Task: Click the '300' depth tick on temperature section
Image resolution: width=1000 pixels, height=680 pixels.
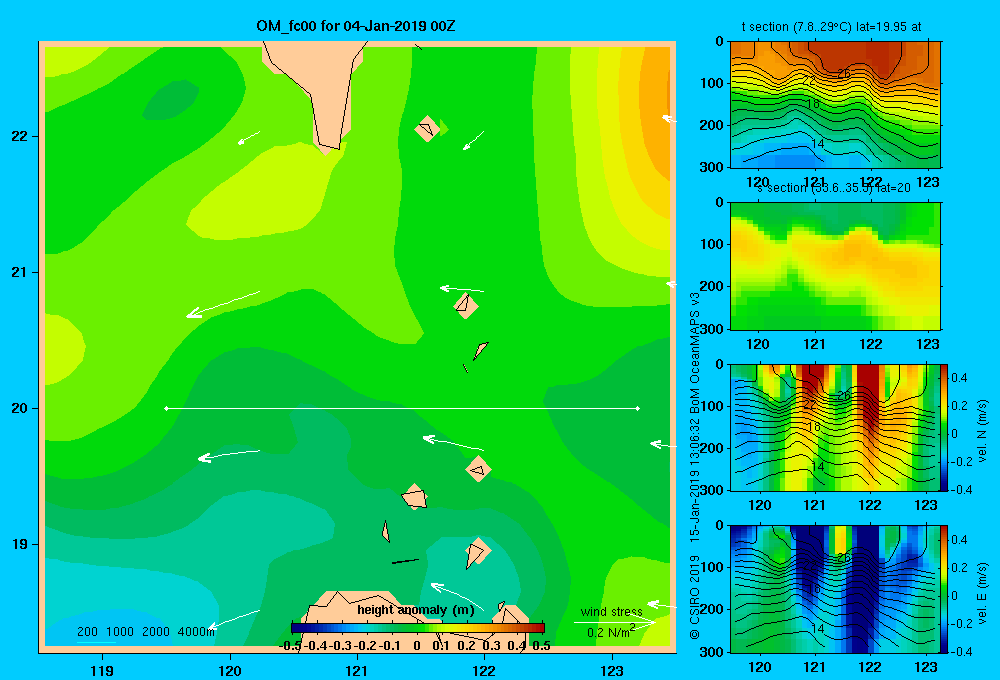Action: click(712, 167)
